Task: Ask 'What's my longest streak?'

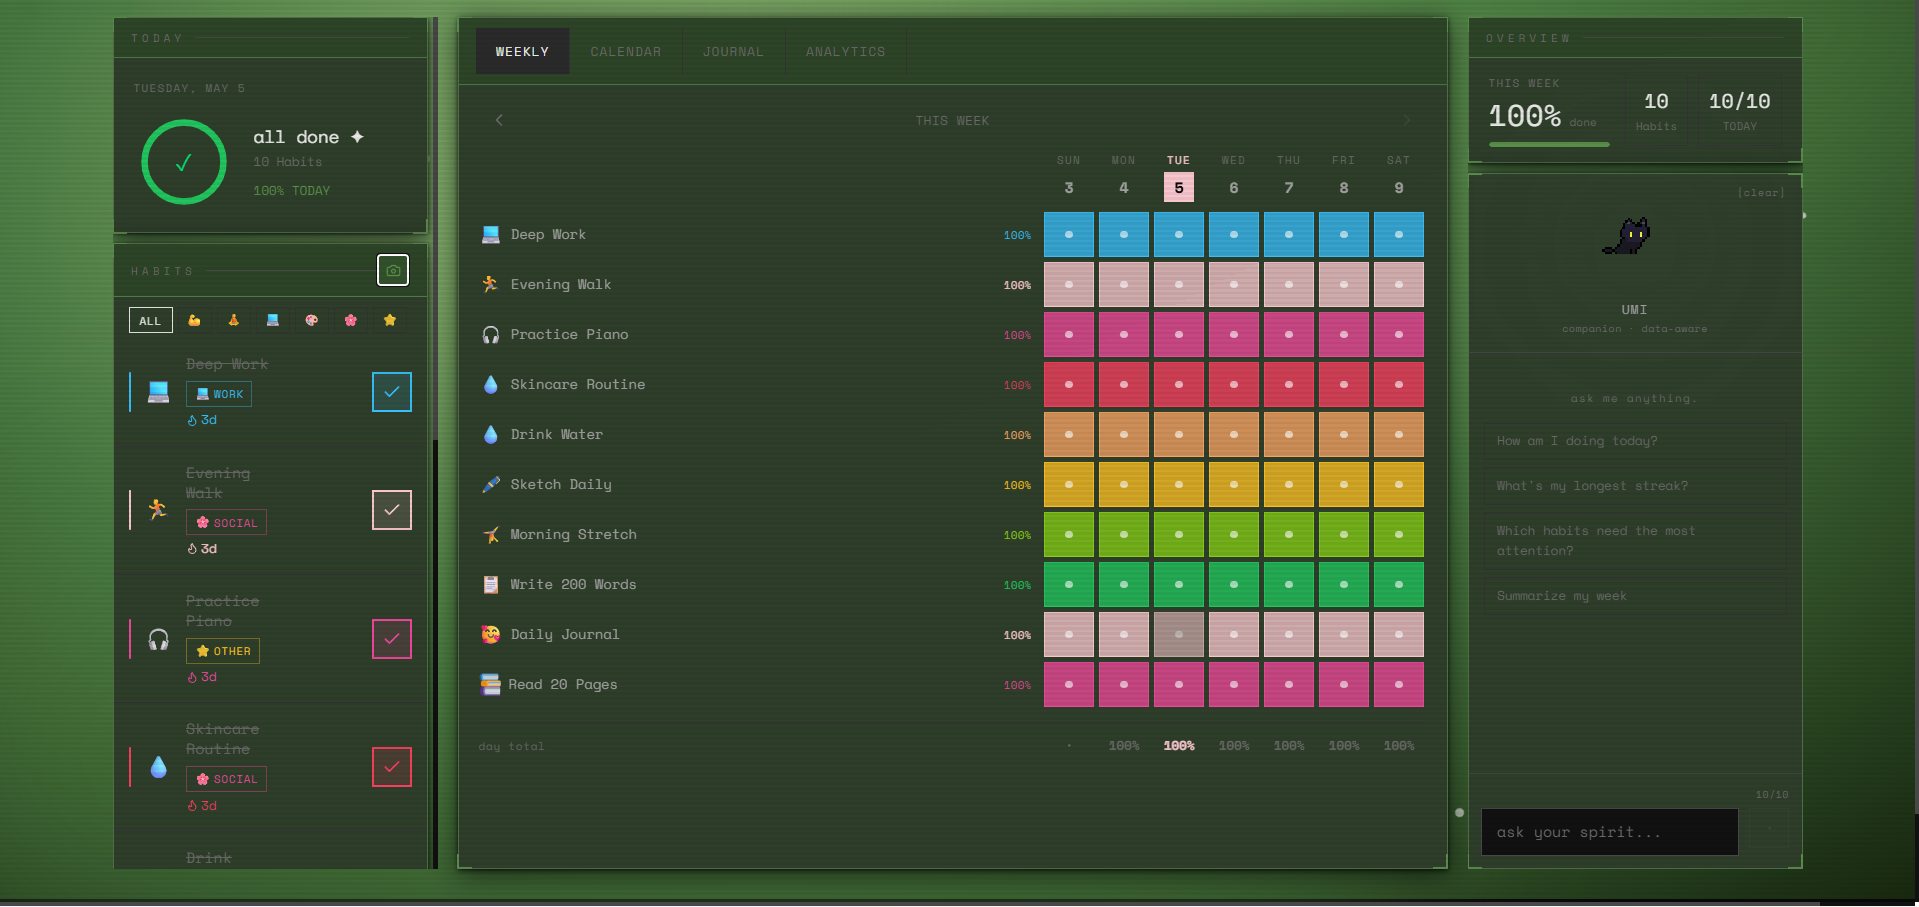Action: (x=1634, y=486)
